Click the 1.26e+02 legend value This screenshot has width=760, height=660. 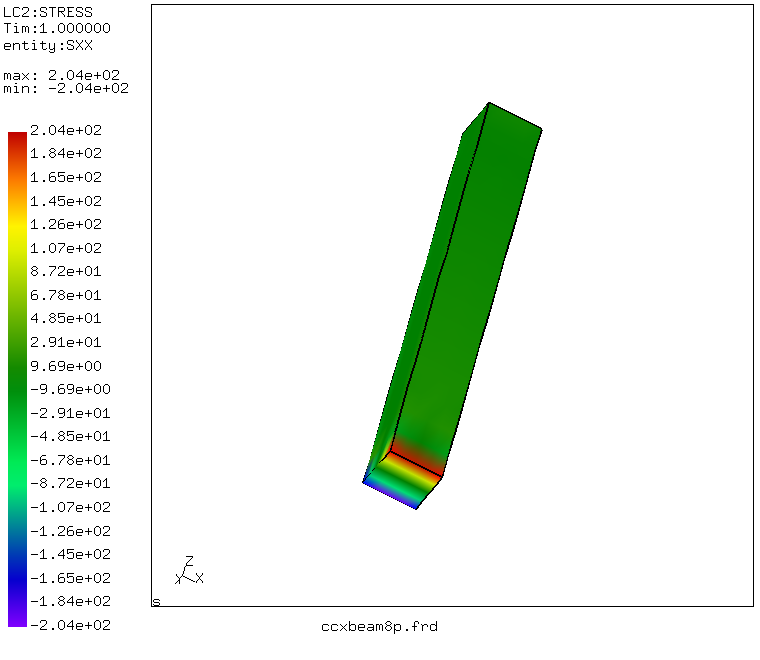pos(66,224)
